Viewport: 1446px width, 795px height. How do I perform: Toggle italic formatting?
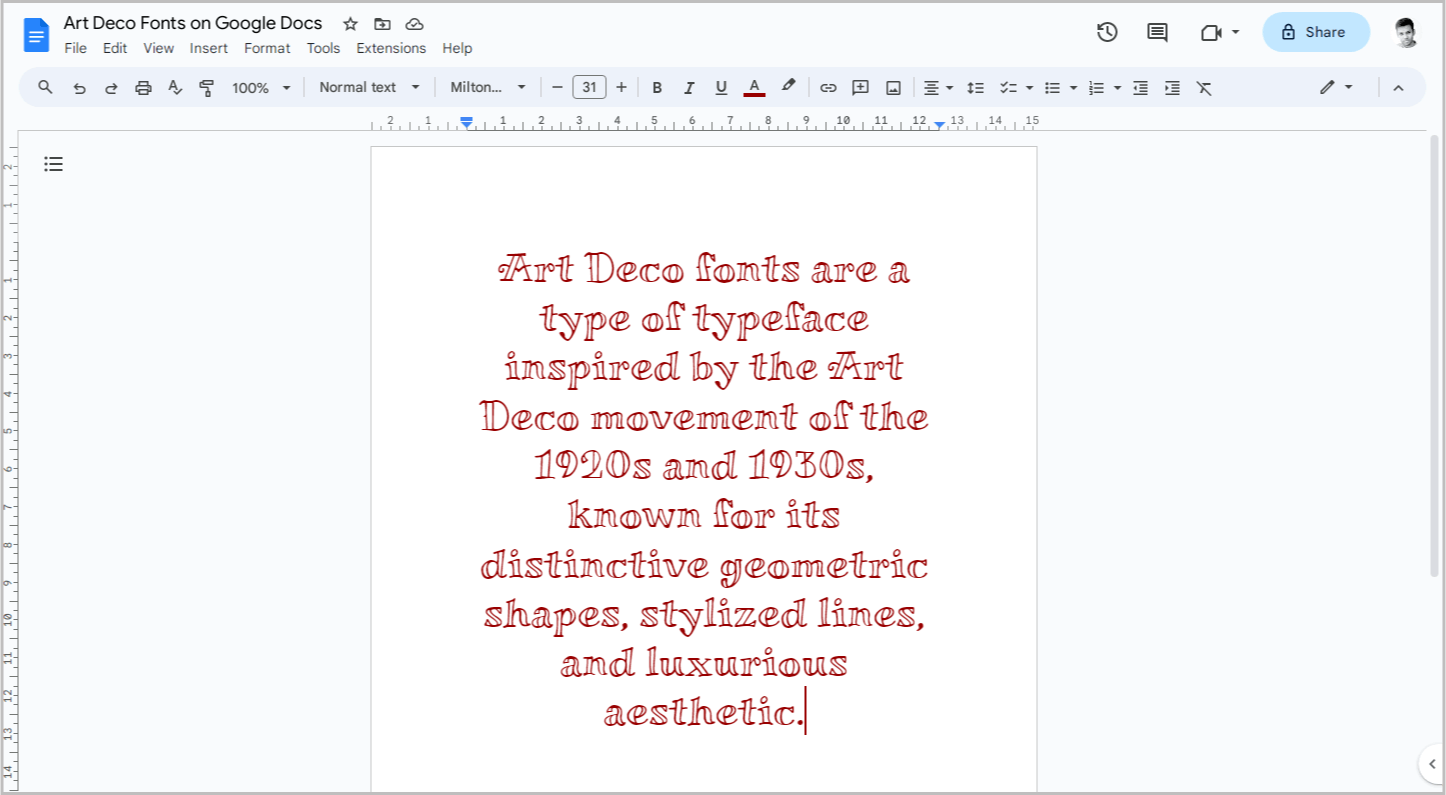click(689, 87)
